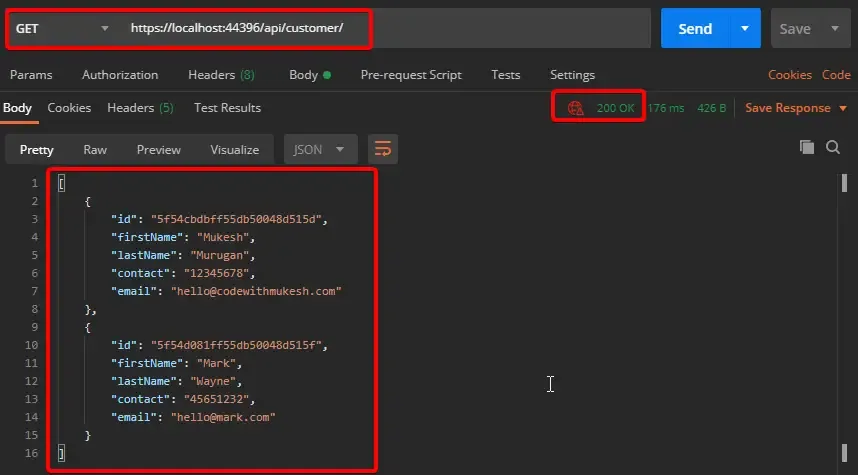Toggle the line wrap icon

tap(383, 149)
